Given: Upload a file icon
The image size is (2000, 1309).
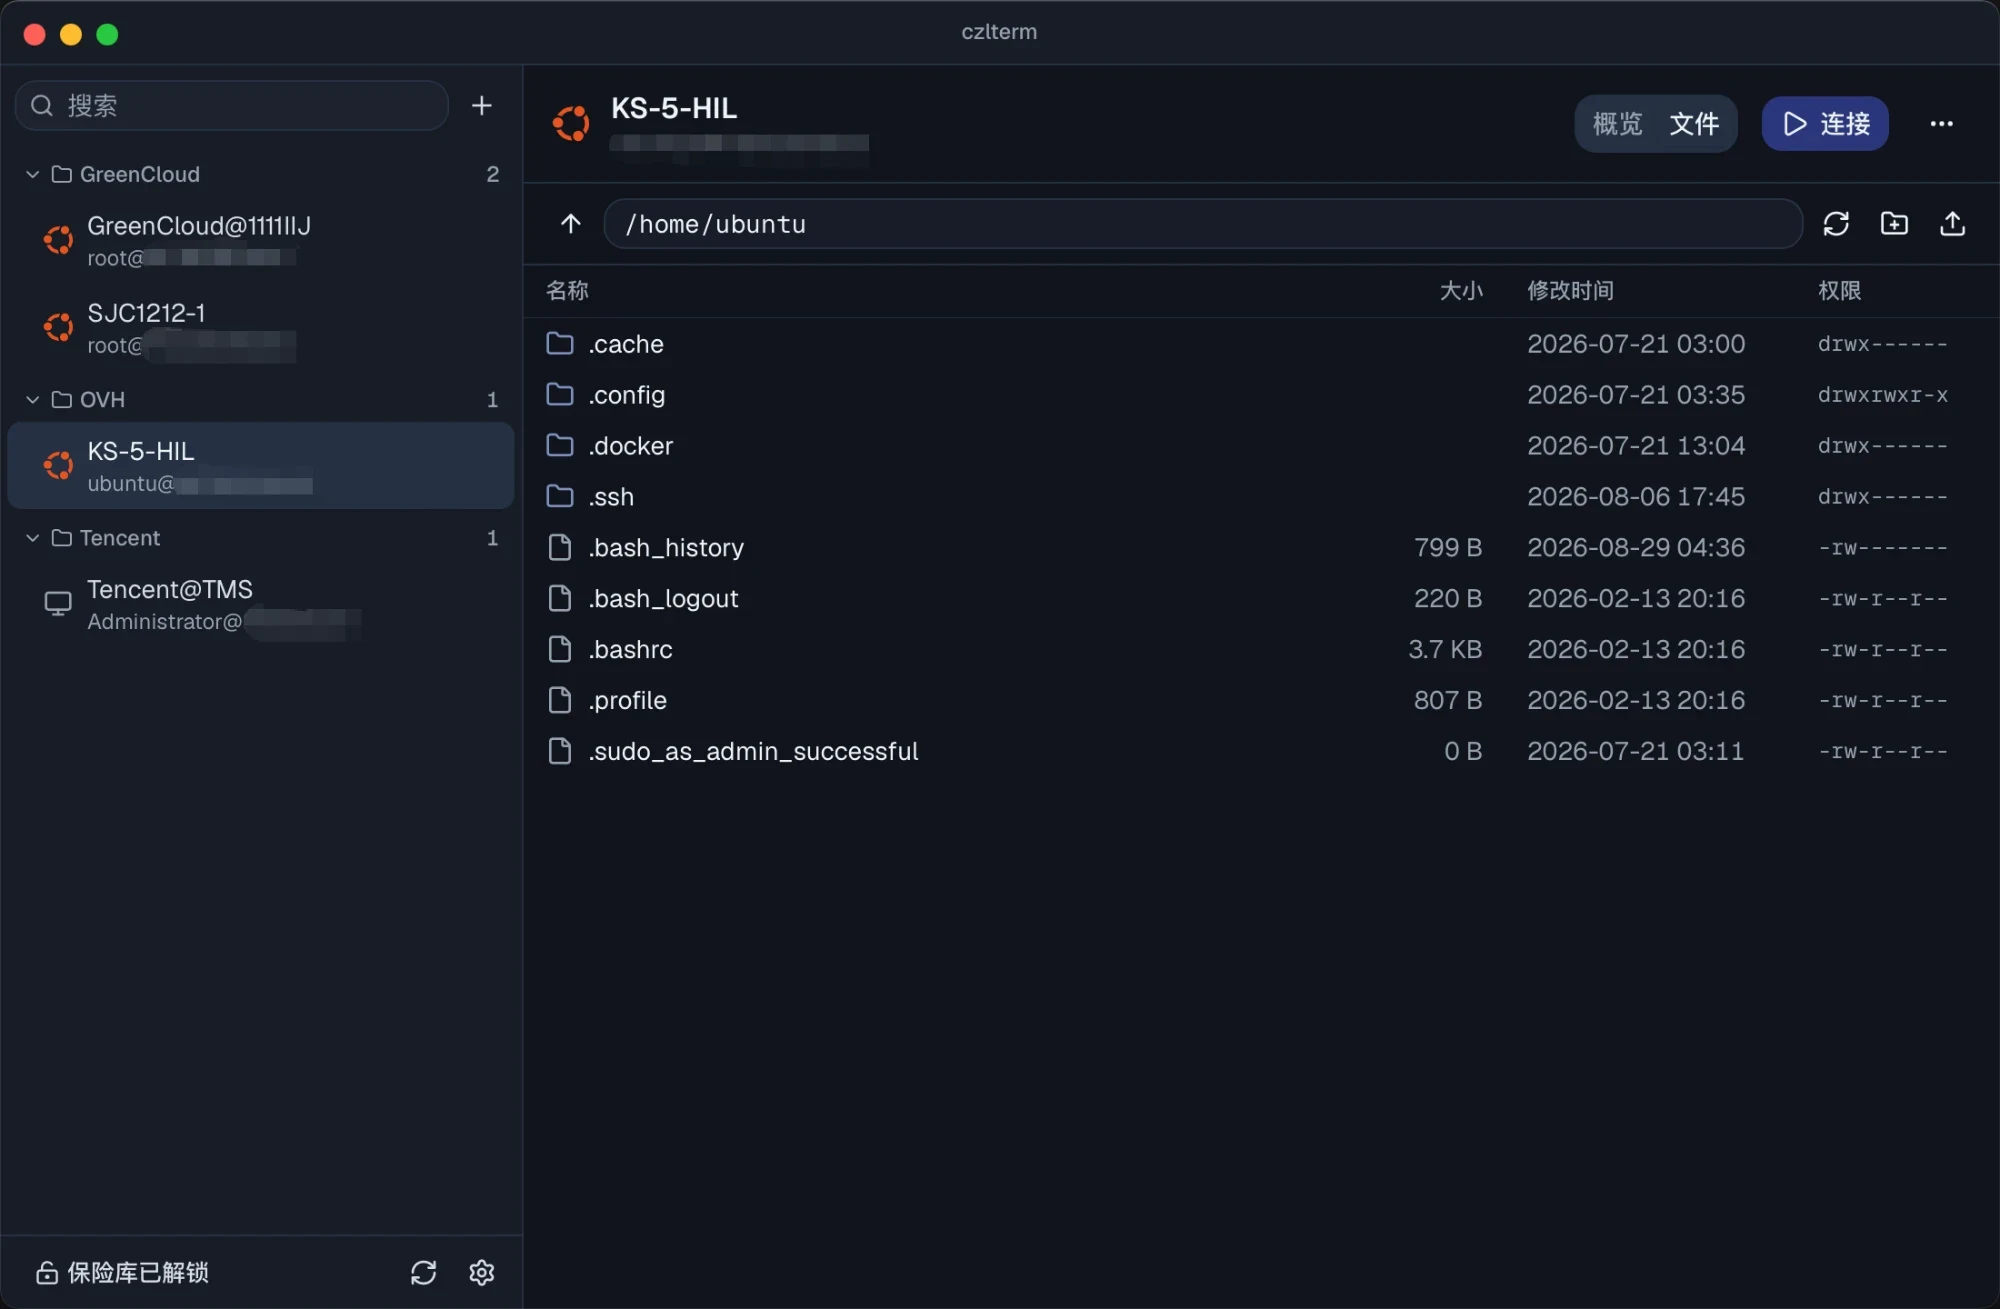Looking at the screenshot, I should tap(1952, 224).
